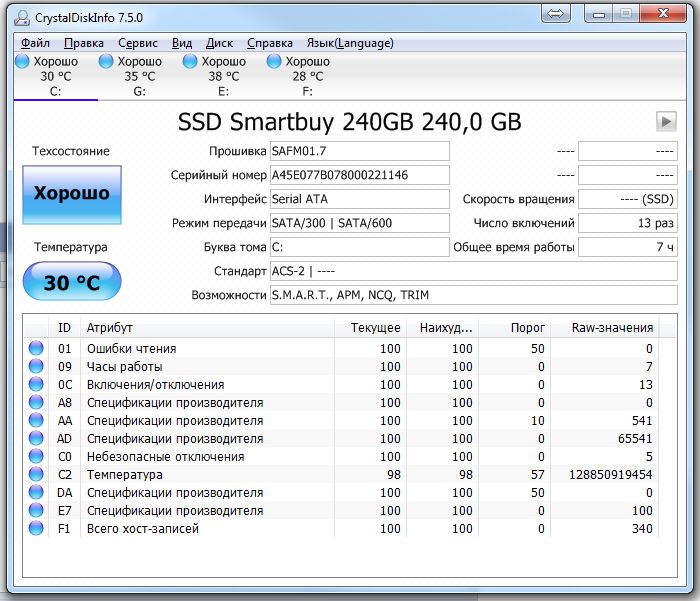Viewport: 700px width, 601px height.
Task: Select the Включения/отключения attribute text
Action: point(155,385)
